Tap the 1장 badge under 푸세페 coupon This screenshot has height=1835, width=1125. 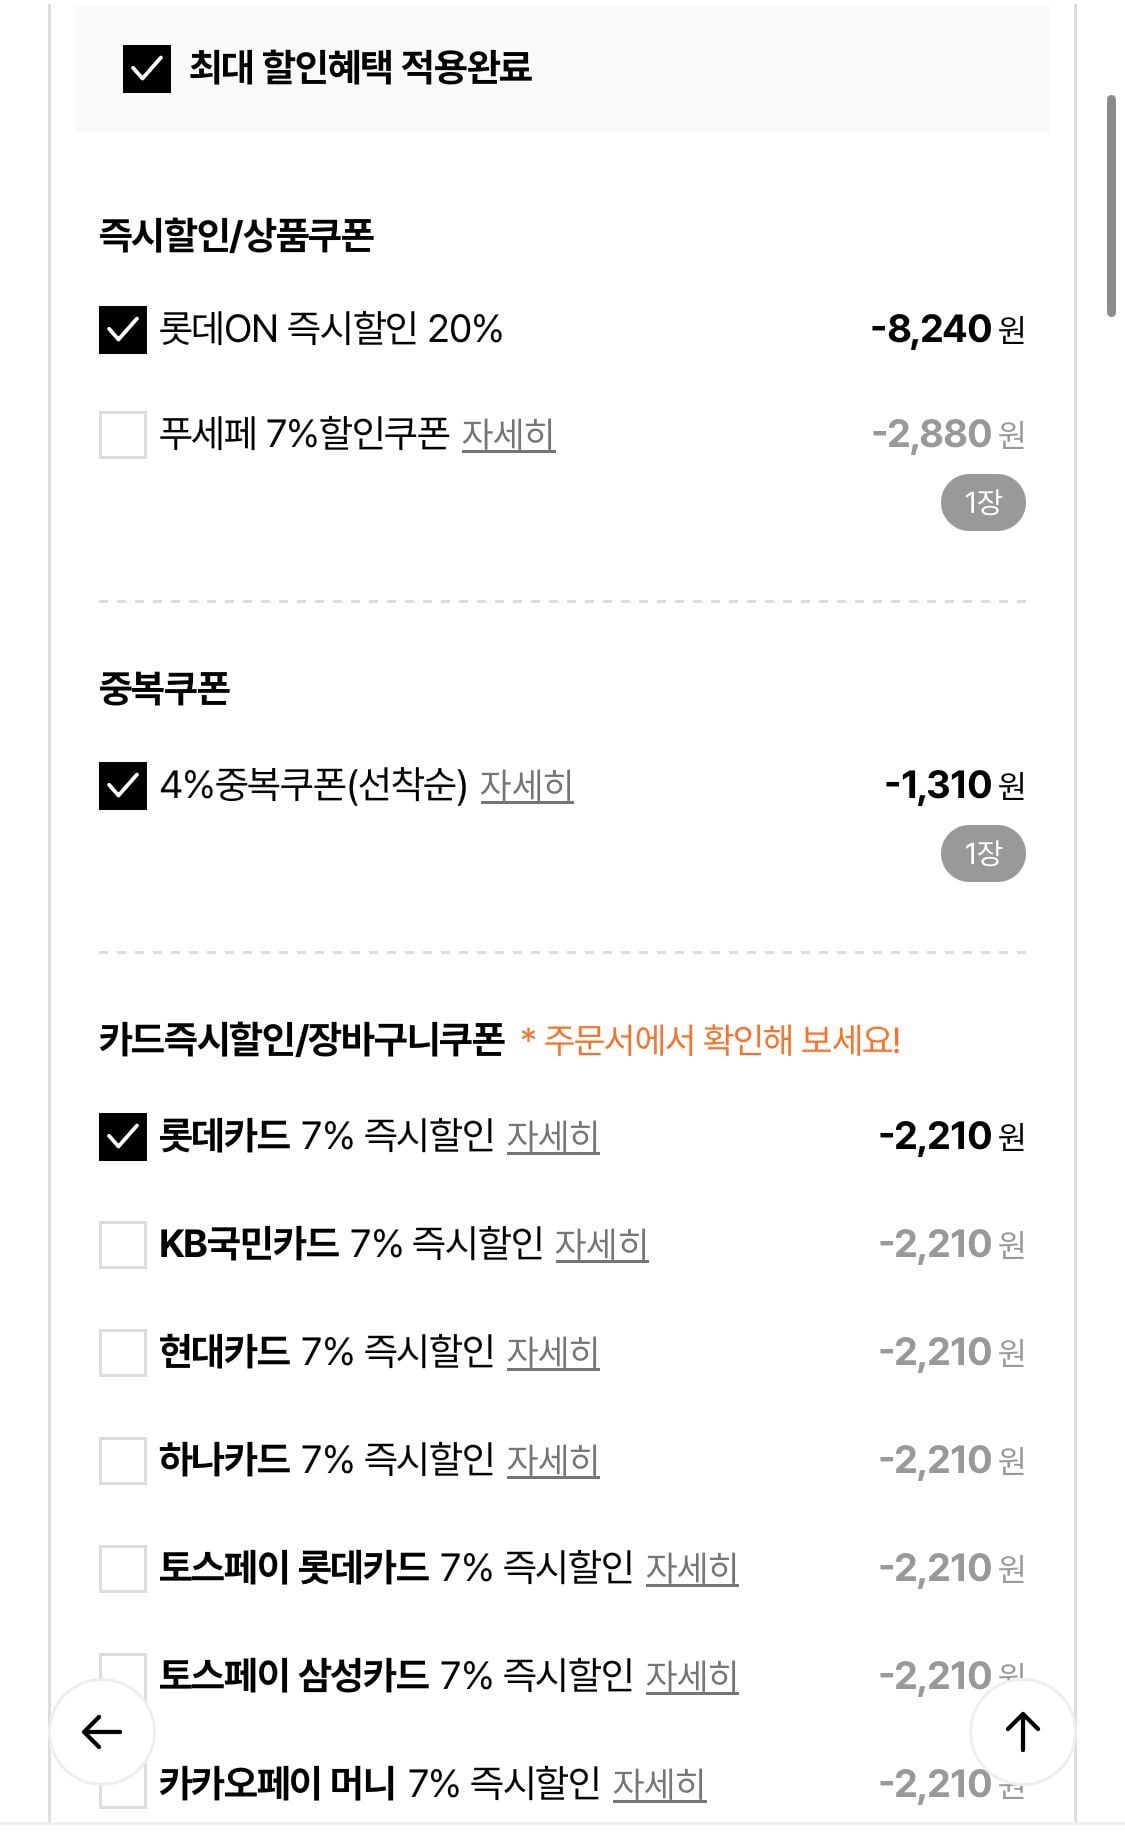point(983,503)
